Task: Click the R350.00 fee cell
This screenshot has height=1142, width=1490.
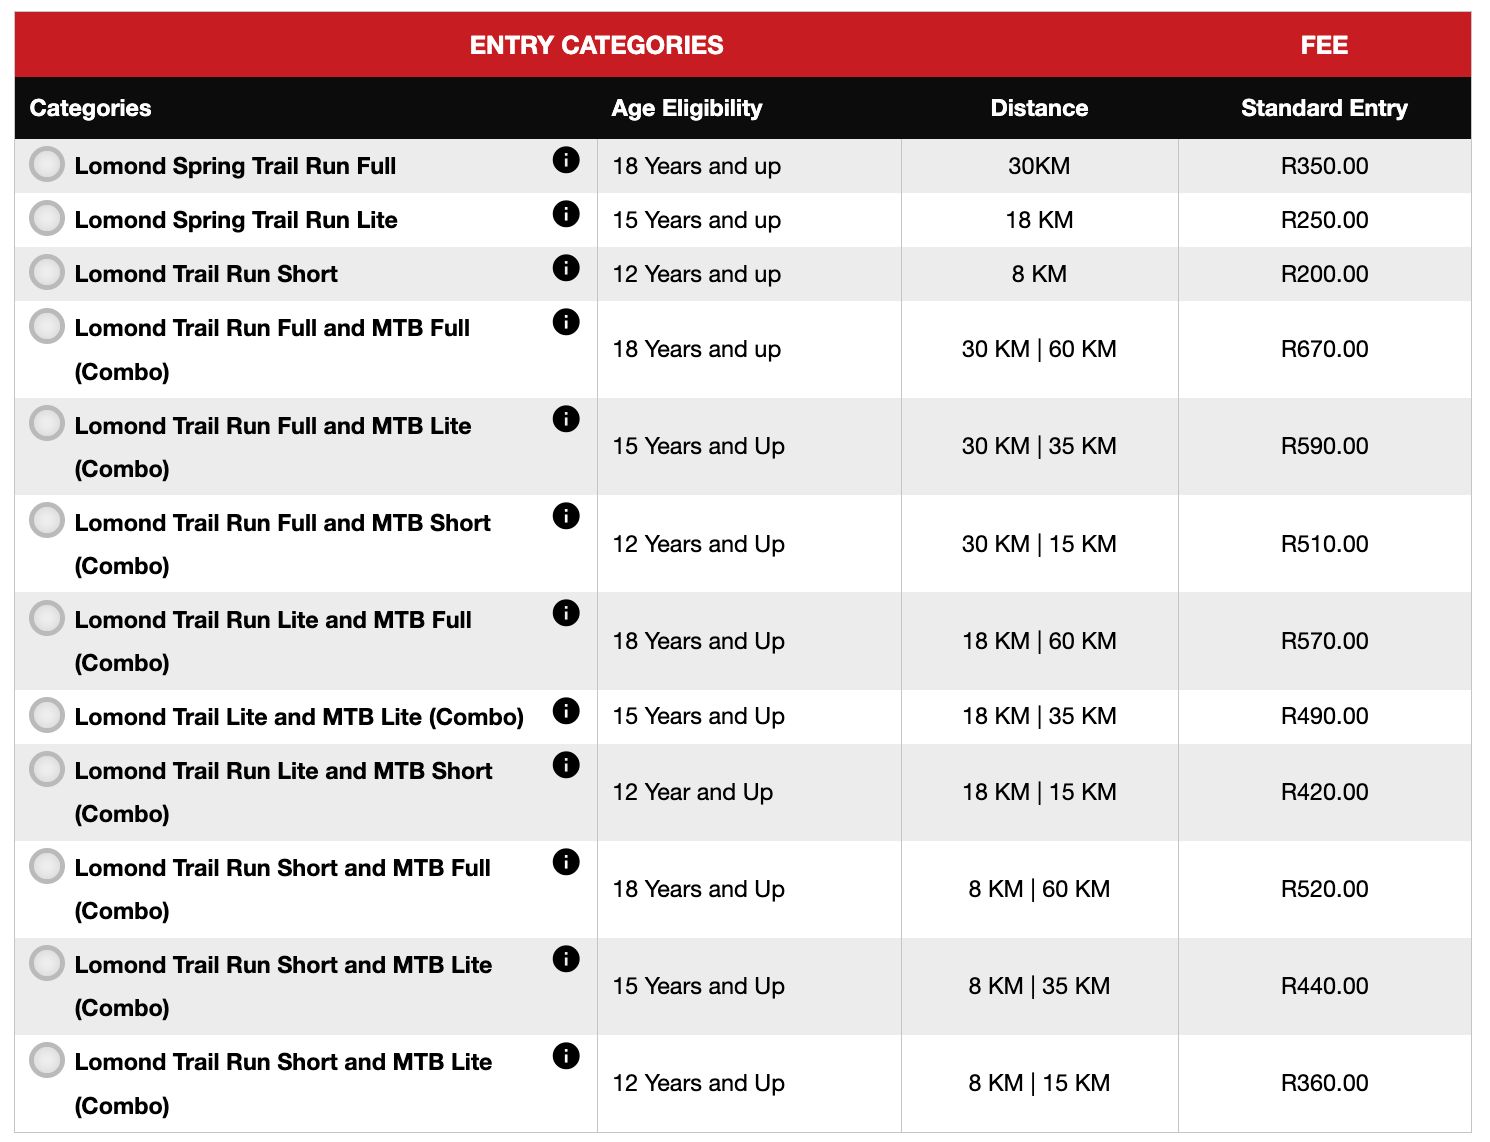Action: click(1324, 166)
